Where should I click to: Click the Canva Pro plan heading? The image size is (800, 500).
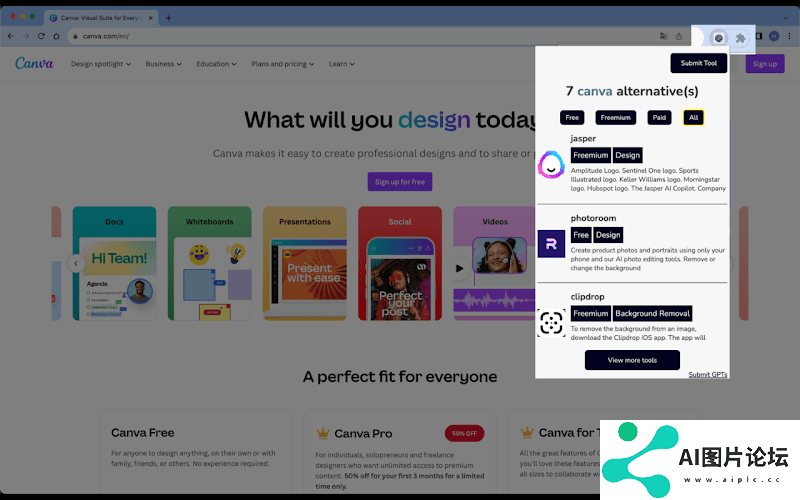click(363, 434)
